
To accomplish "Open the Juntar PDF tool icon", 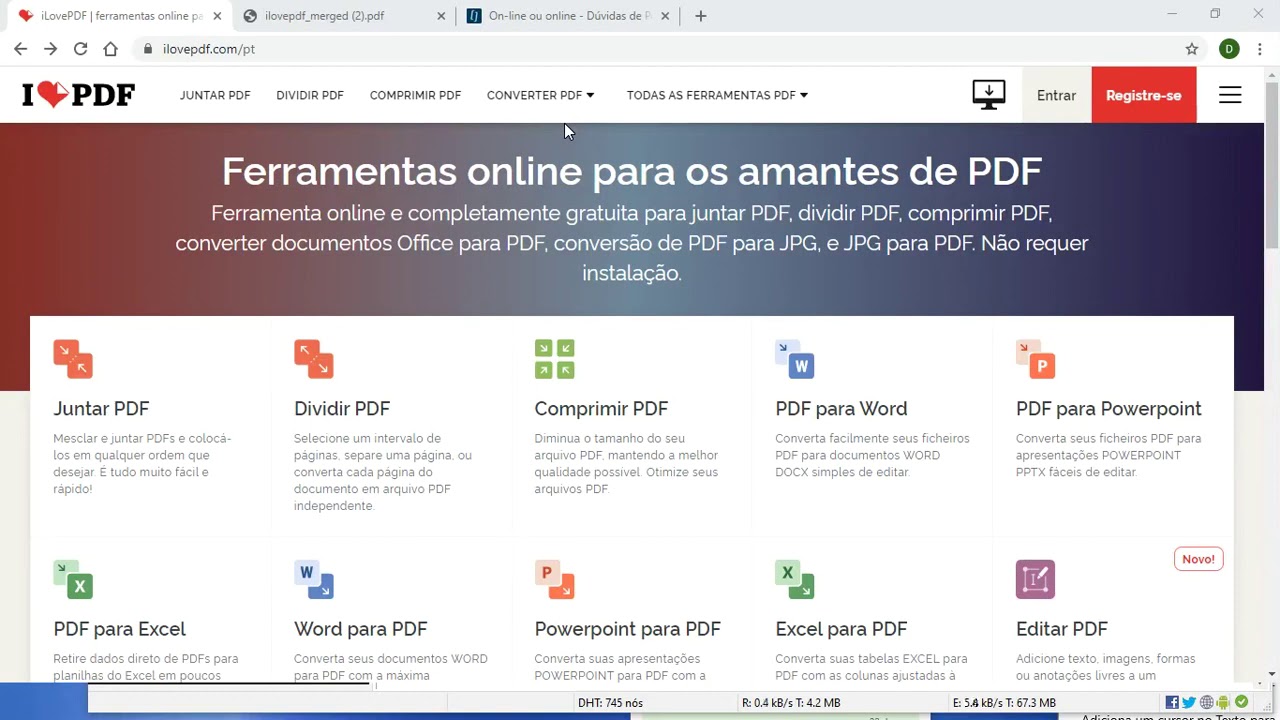I will (x=73, y=359).
